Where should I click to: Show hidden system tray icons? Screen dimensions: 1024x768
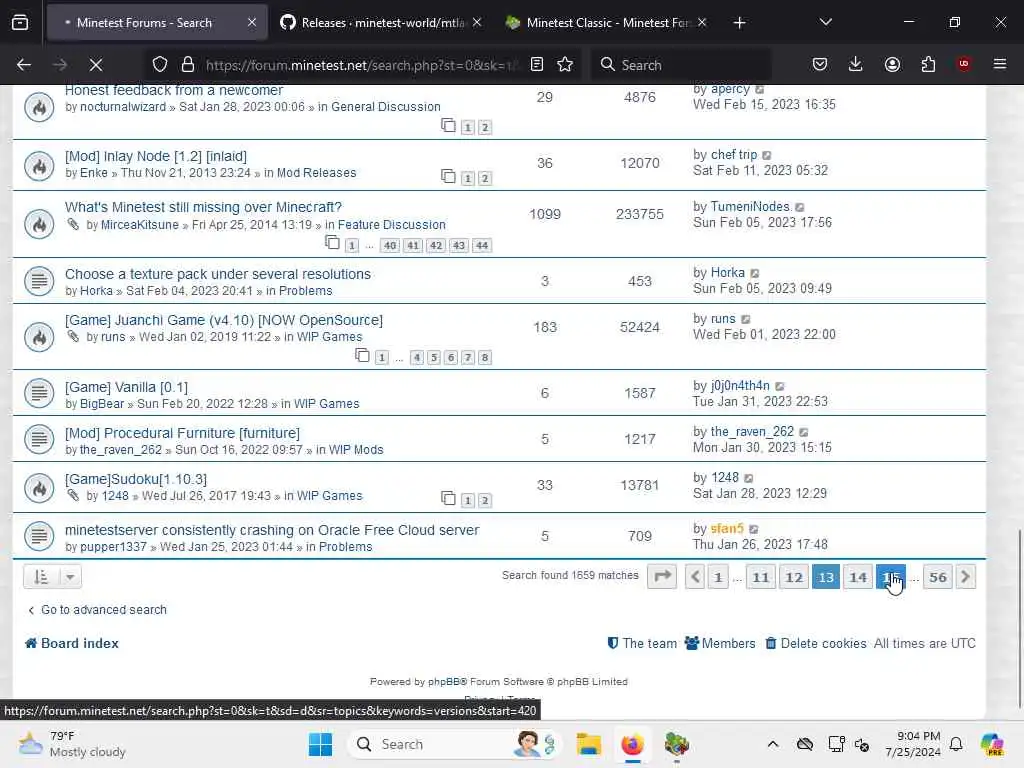click(773, 744)
